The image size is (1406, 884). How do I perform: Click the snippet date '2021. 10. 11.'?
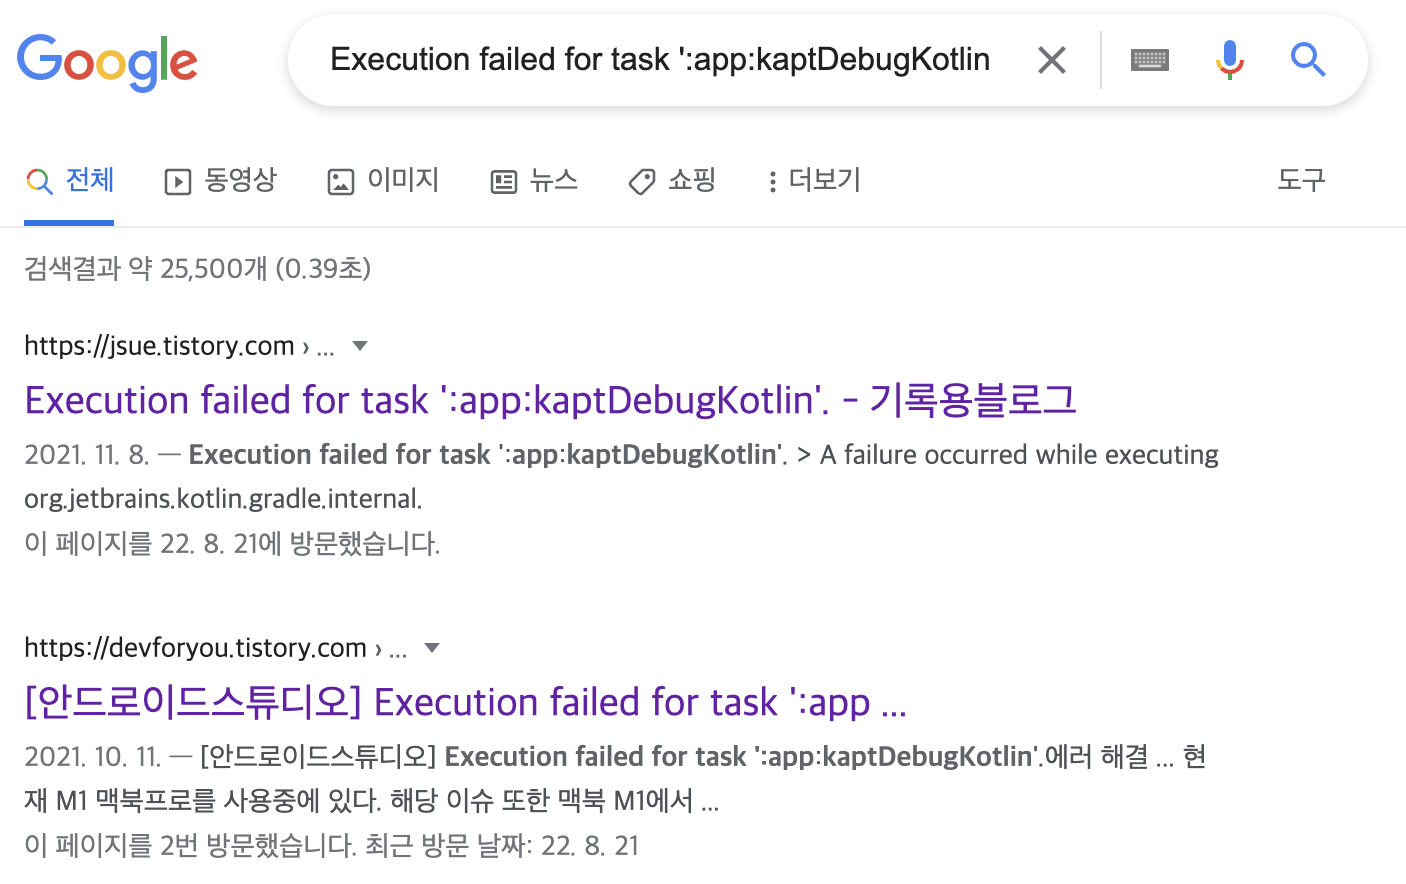pos(93,757)
